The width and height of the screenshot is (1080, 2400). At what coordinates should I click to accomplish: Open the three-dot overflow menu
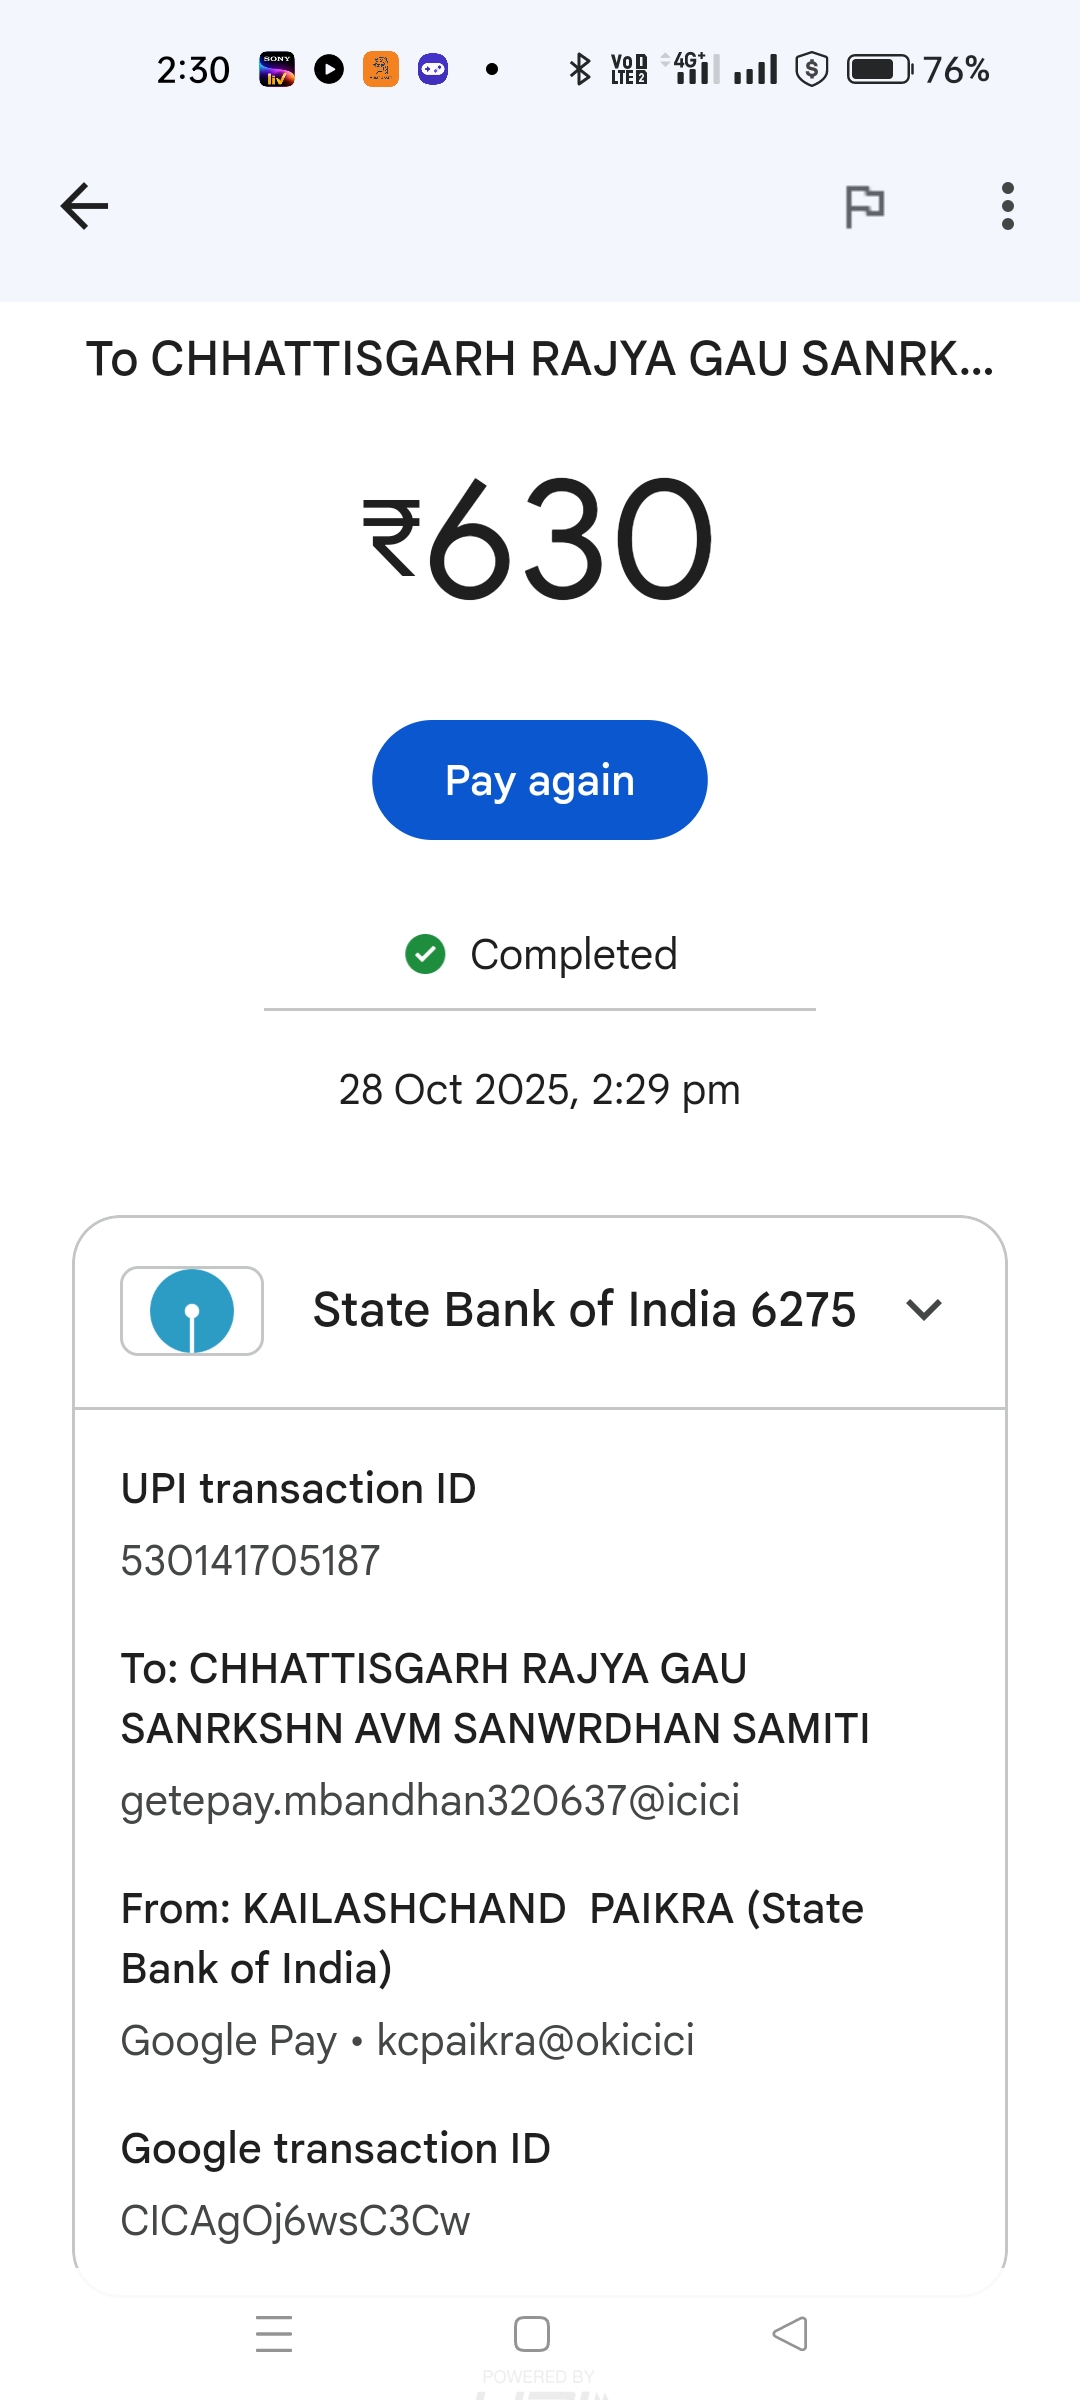pos(1007,207)
